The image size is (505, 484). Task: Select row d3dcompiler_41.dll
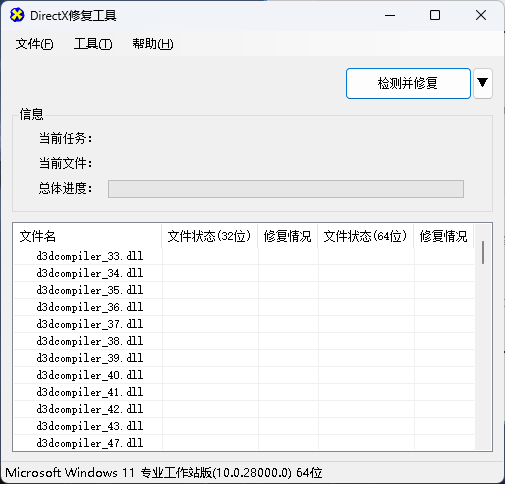point(244,392)
